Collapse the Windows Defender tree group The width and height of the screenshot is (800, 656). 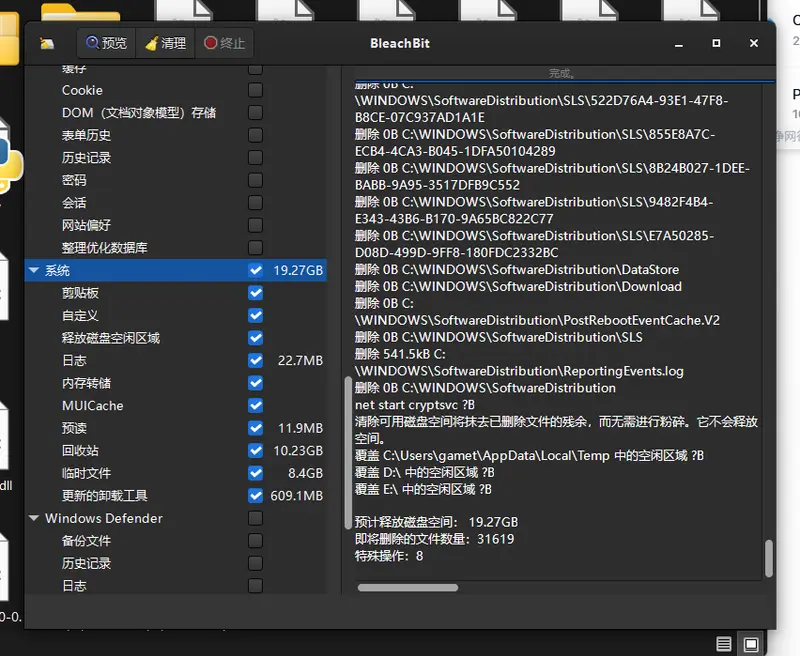click(x=34, y=518)
